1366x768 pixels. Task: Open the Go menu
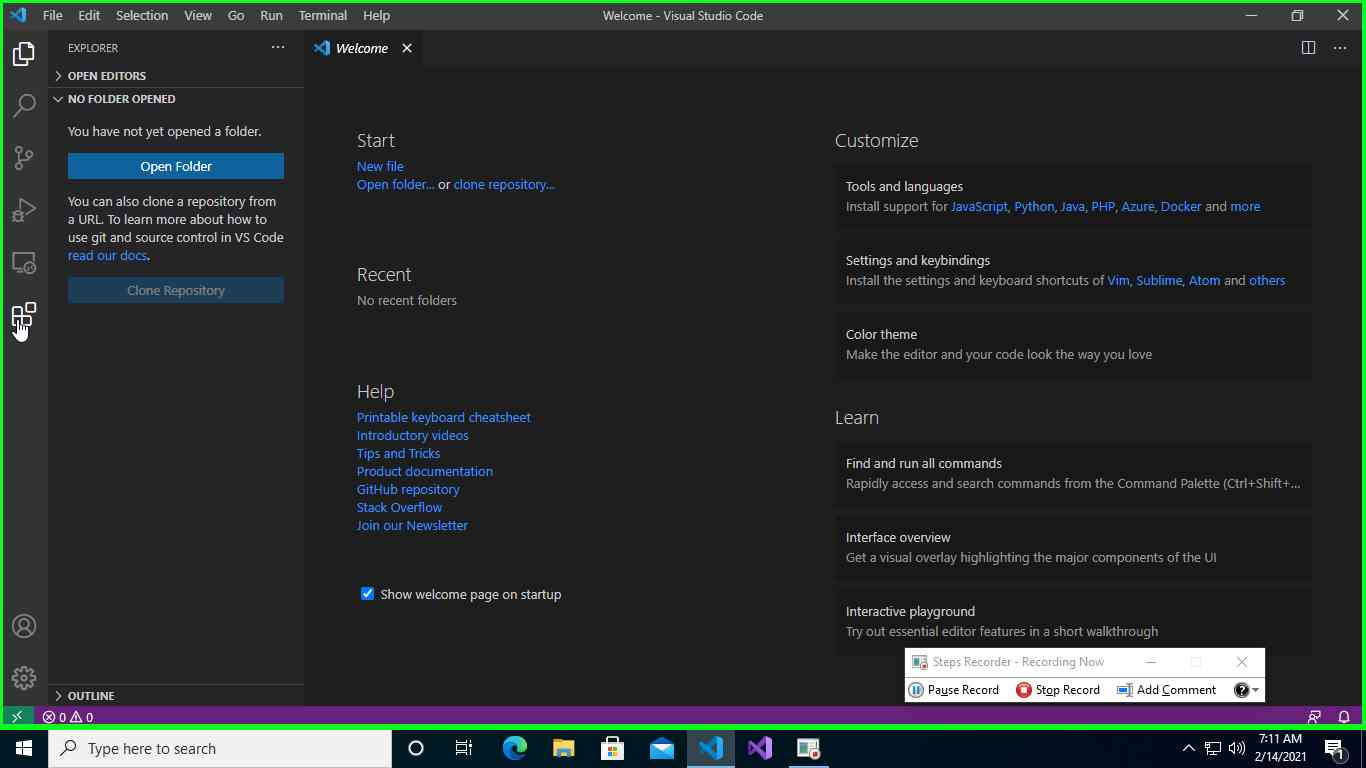pyautogui.click(x=236, y=15)
